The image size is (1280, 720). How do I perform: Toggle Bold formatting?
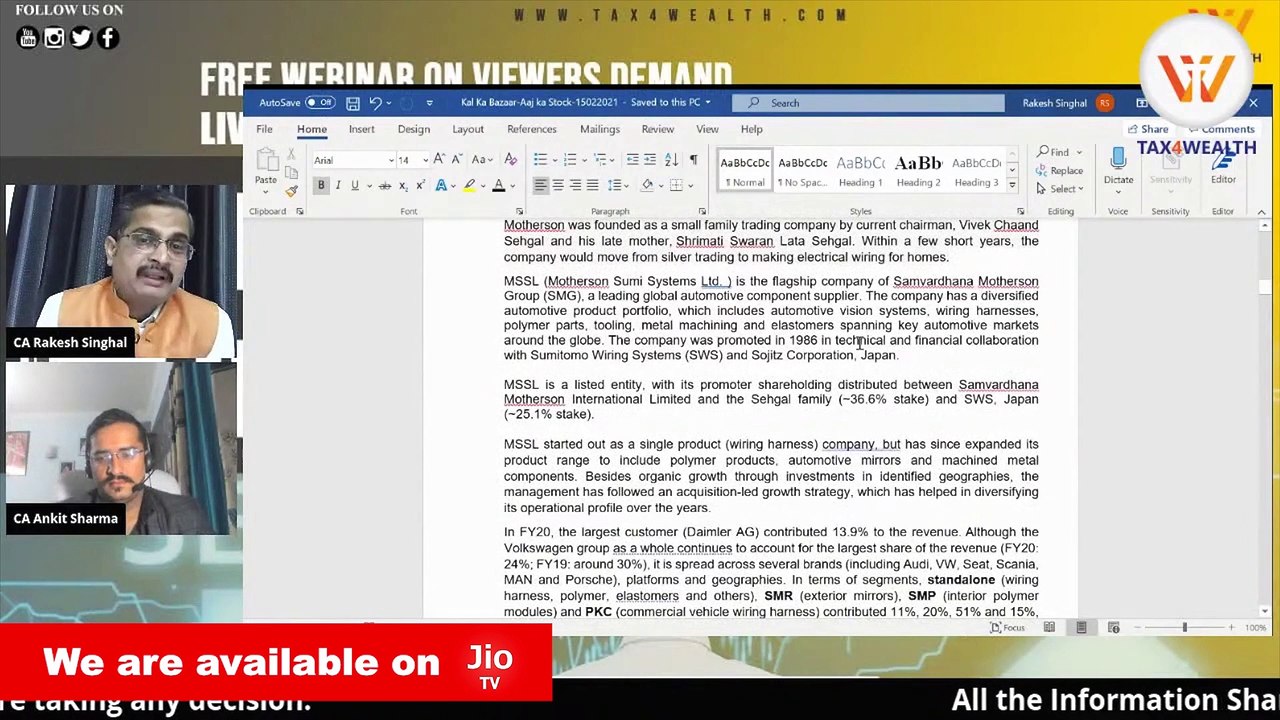click(x=321, y=186)
